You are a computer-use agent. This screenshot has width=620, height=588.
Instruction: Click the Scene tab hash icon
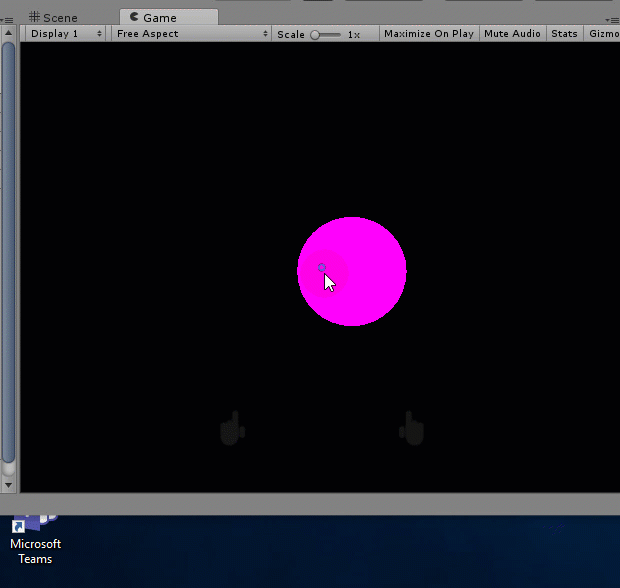(x=35, y=18)
